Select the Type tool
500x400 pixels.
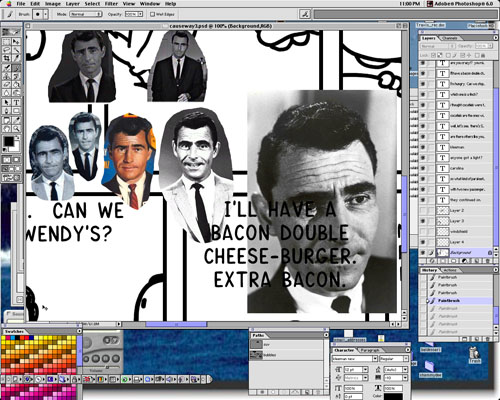[x=16, y=102]
